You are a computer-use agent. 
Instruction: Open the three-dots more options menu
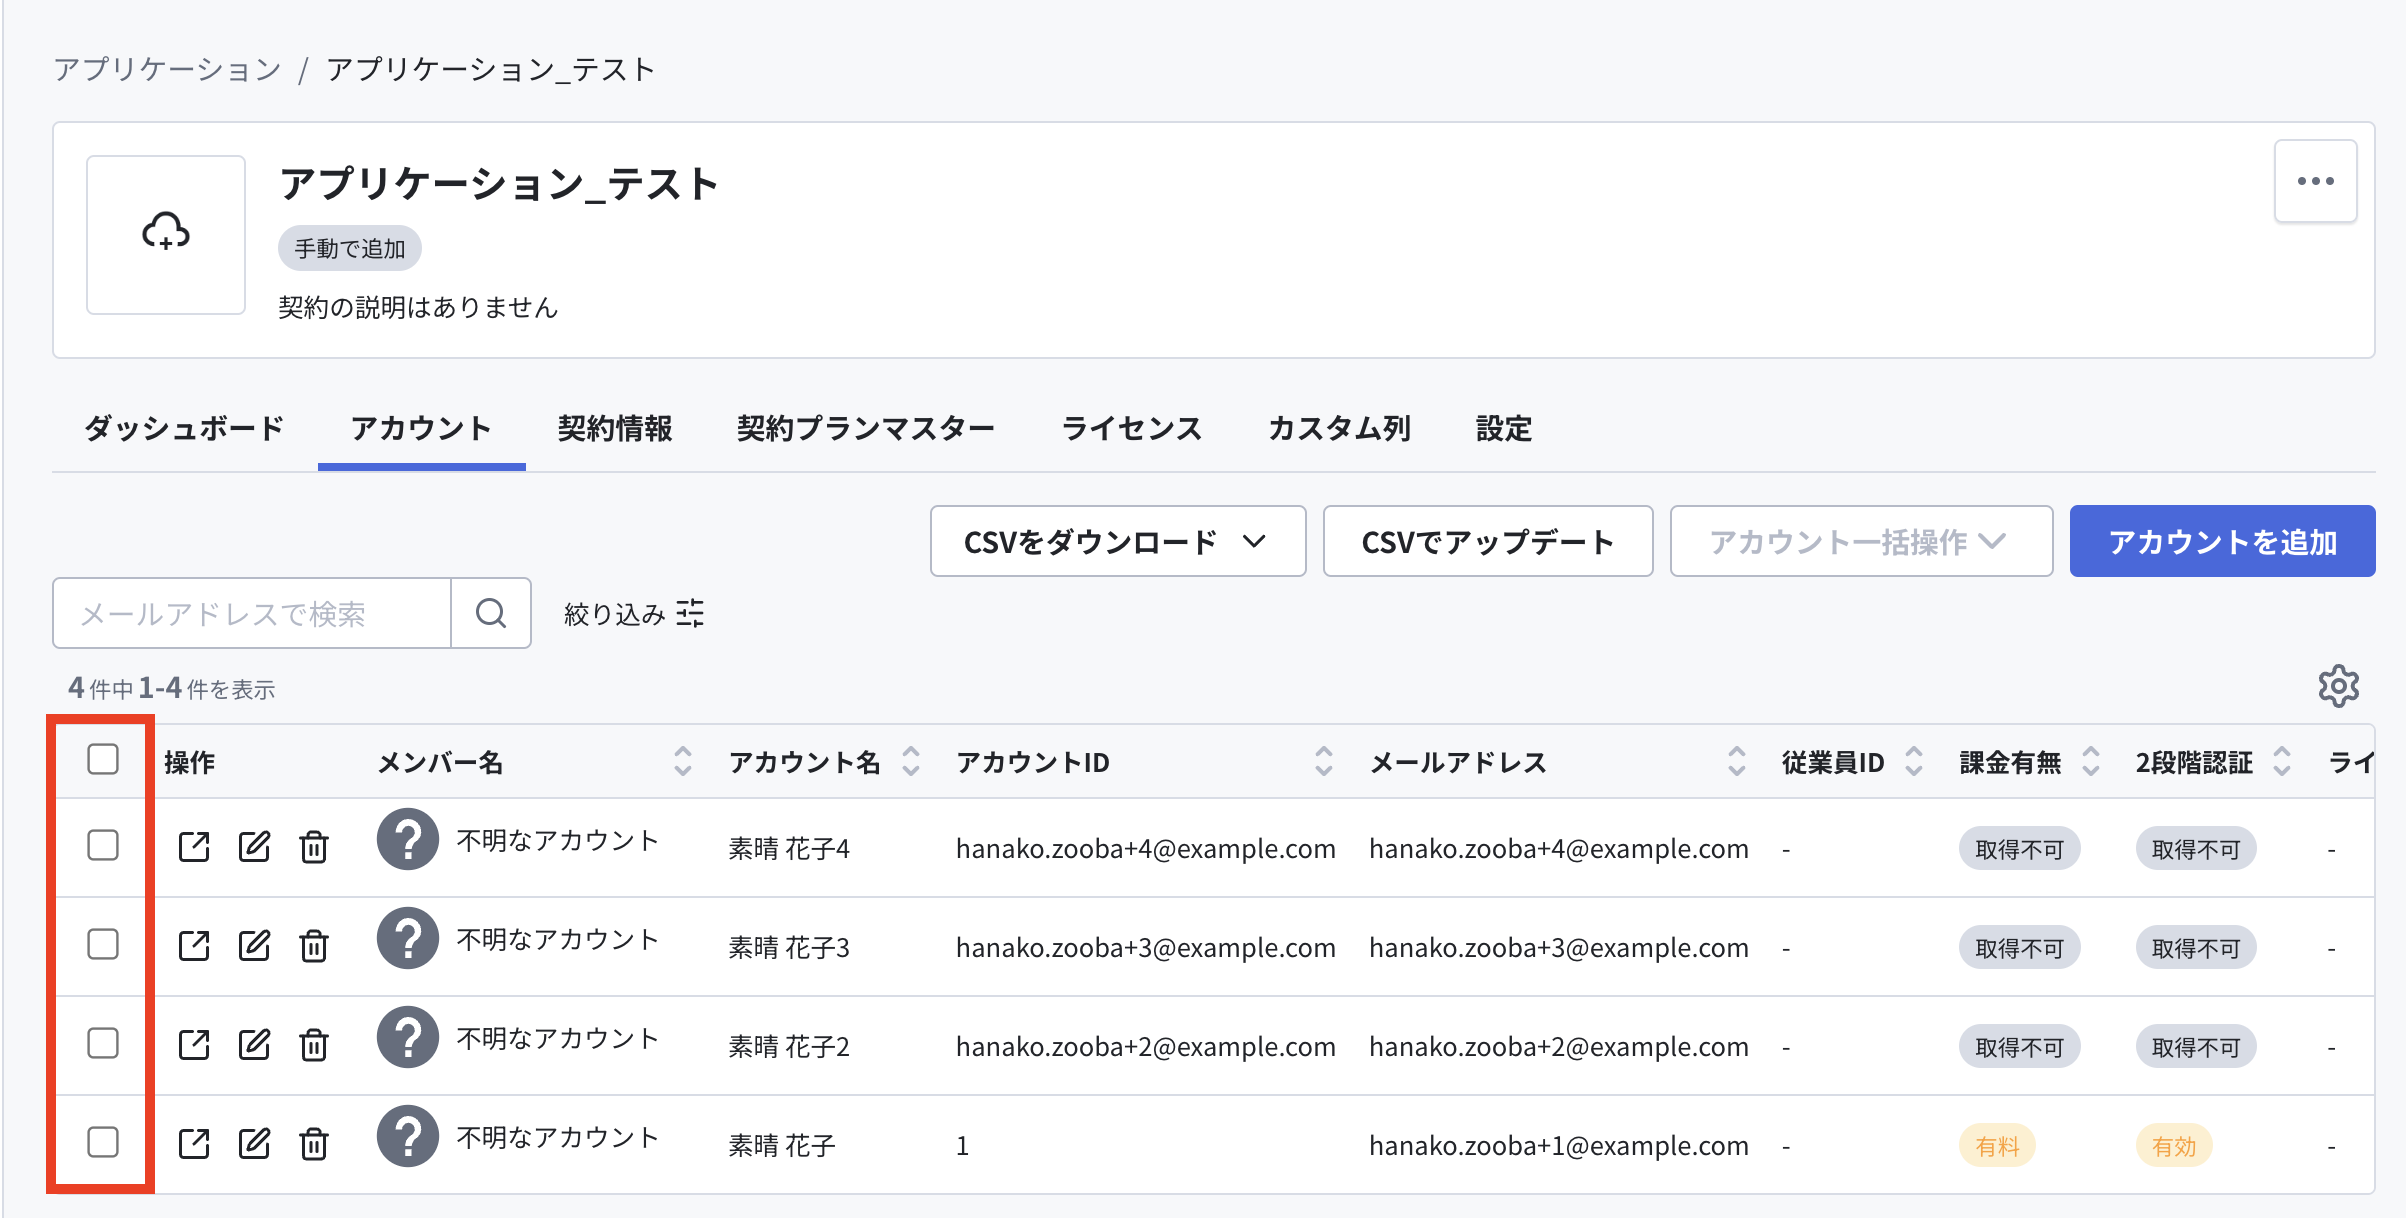(x=2315, y=181)
